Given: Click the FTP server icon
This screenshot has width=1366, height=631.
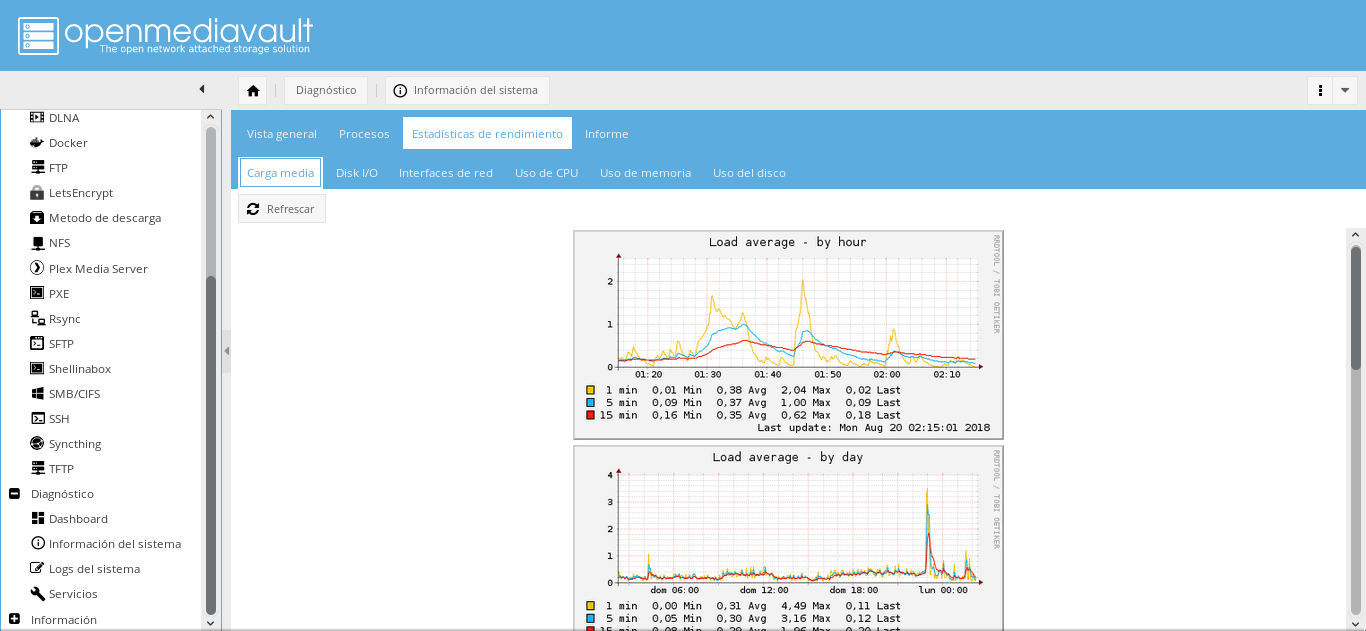Looking at the screenshot, I should pyautogui.click(x=37, y=167).
